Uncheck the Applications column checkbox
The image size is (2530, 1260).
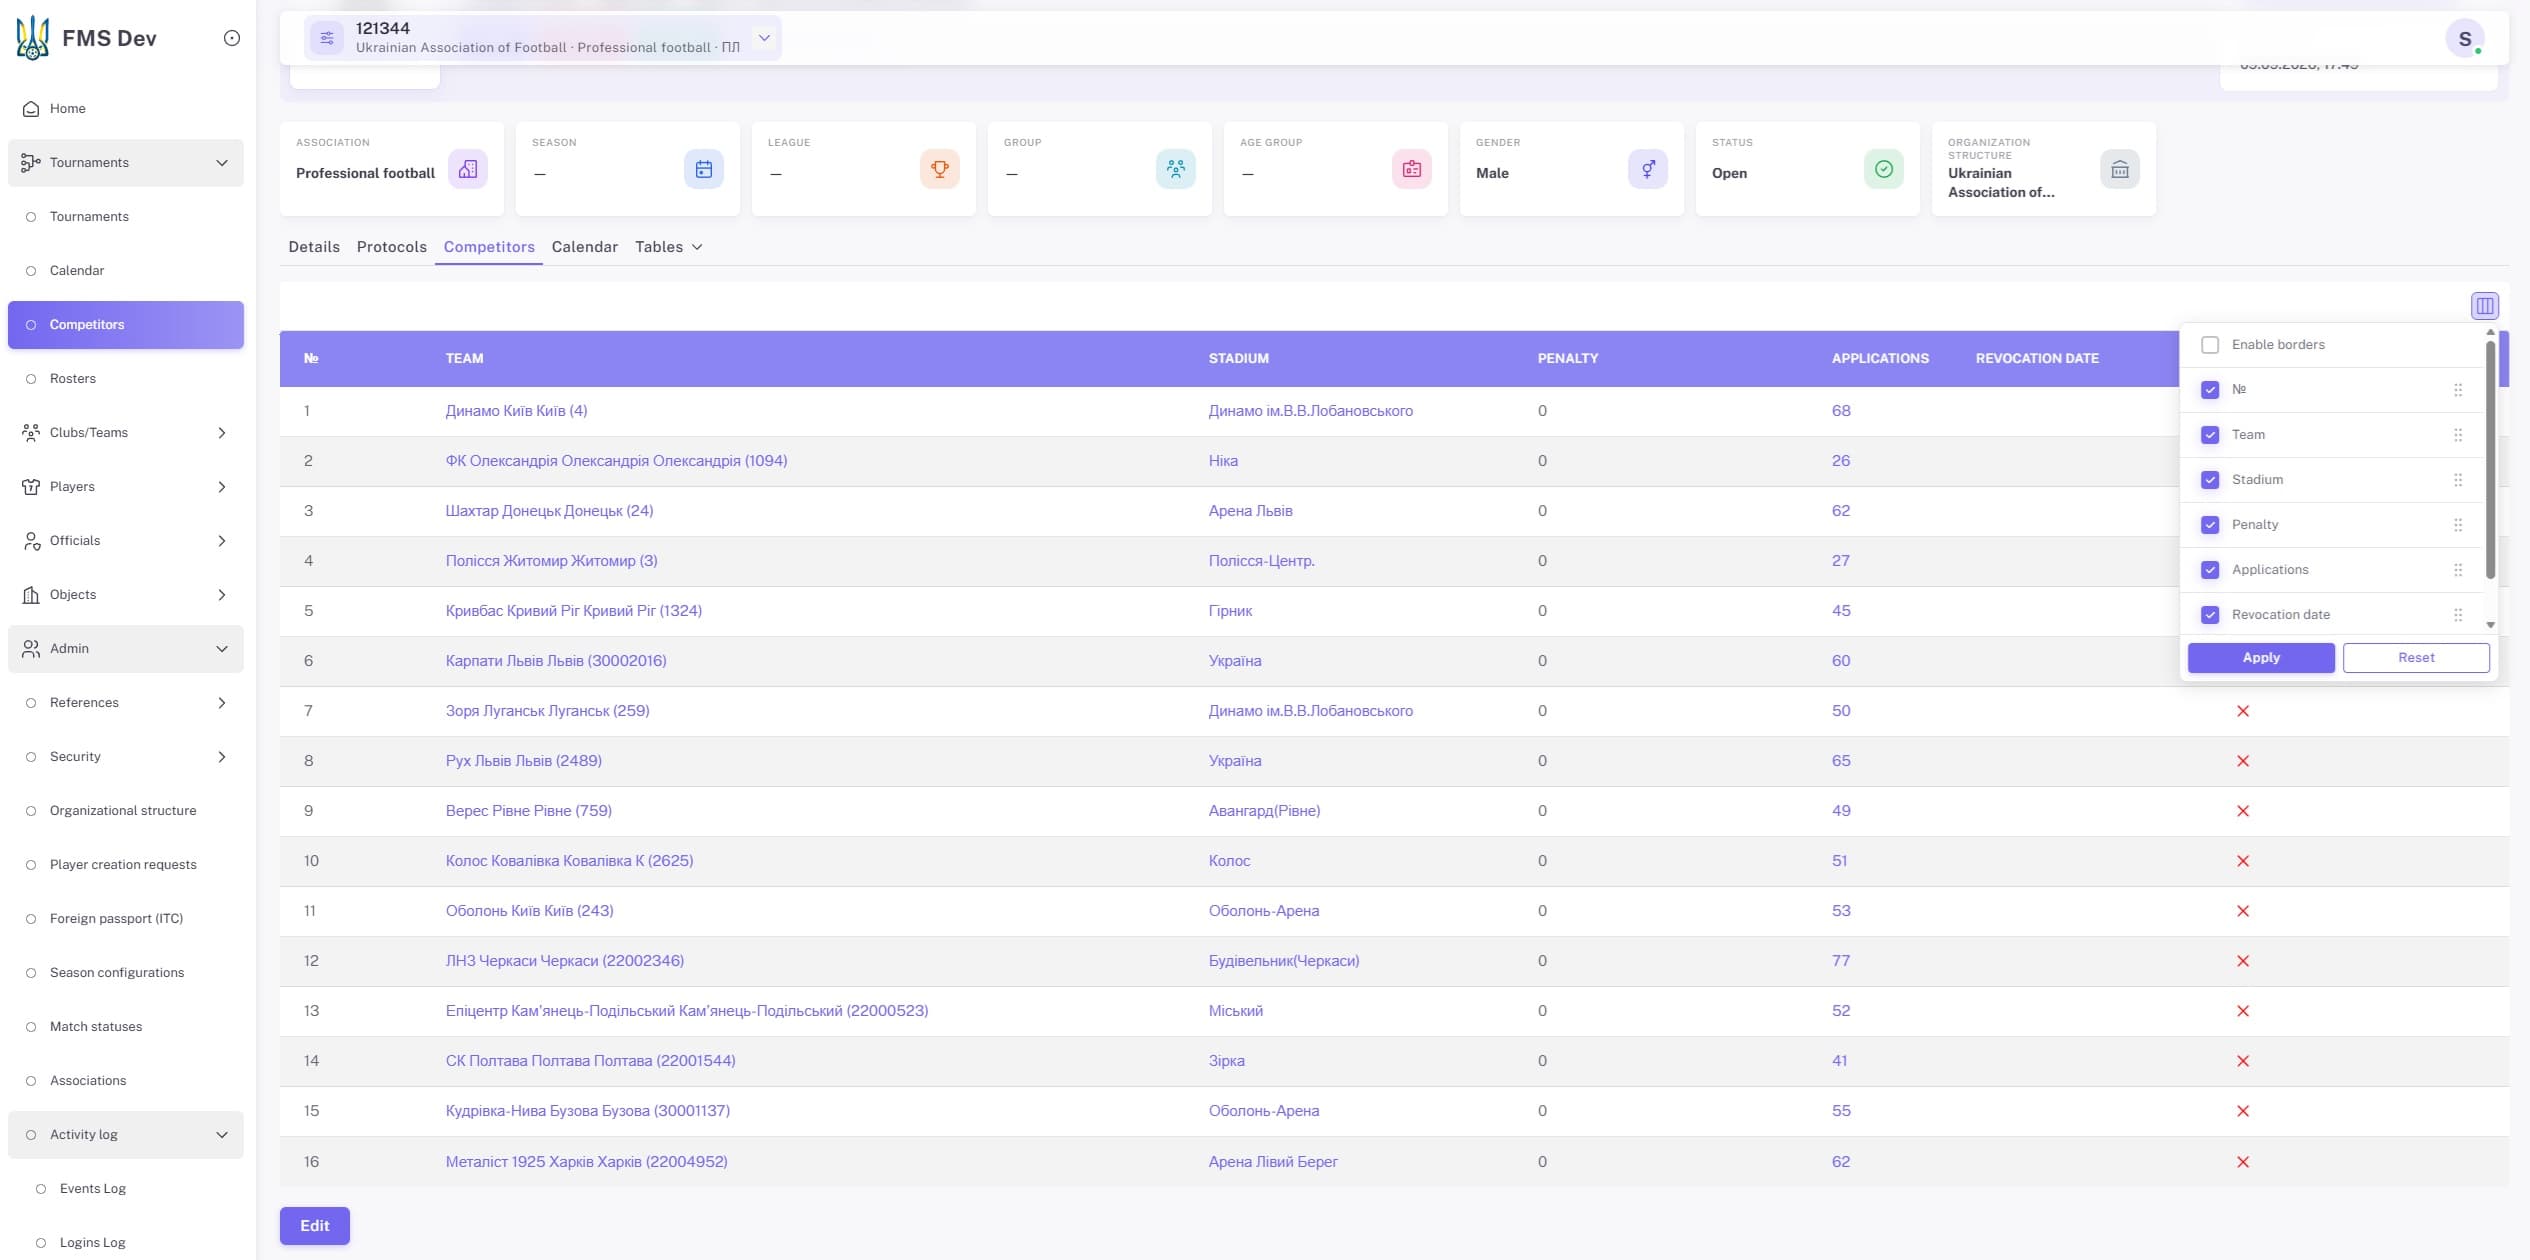tap(2210, 570)
